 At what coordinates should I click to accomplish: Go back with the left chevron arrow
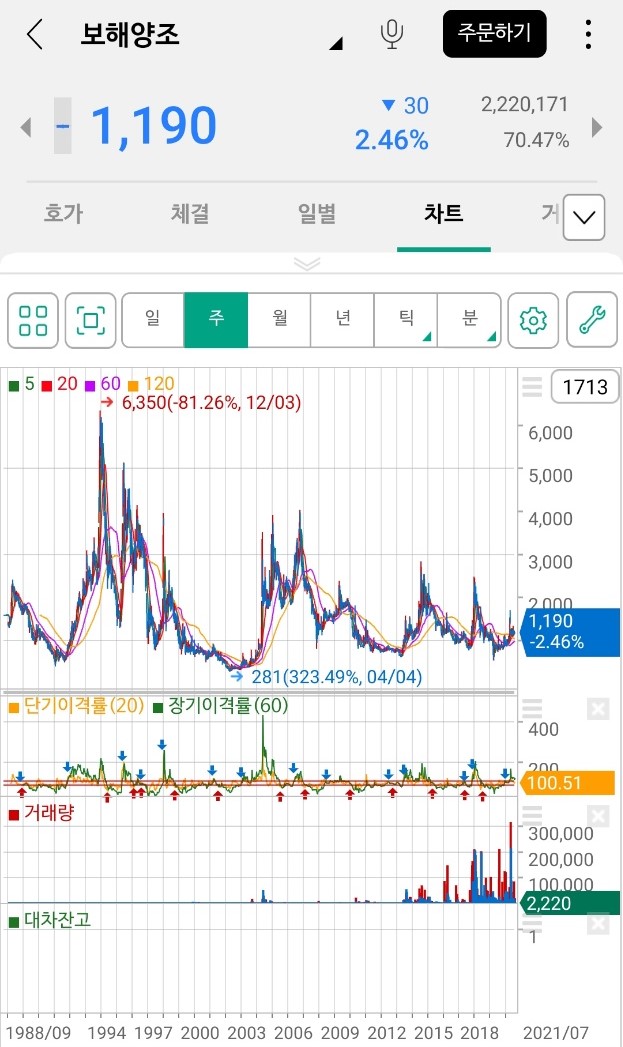pyautogui.click(x=35, y=34)
